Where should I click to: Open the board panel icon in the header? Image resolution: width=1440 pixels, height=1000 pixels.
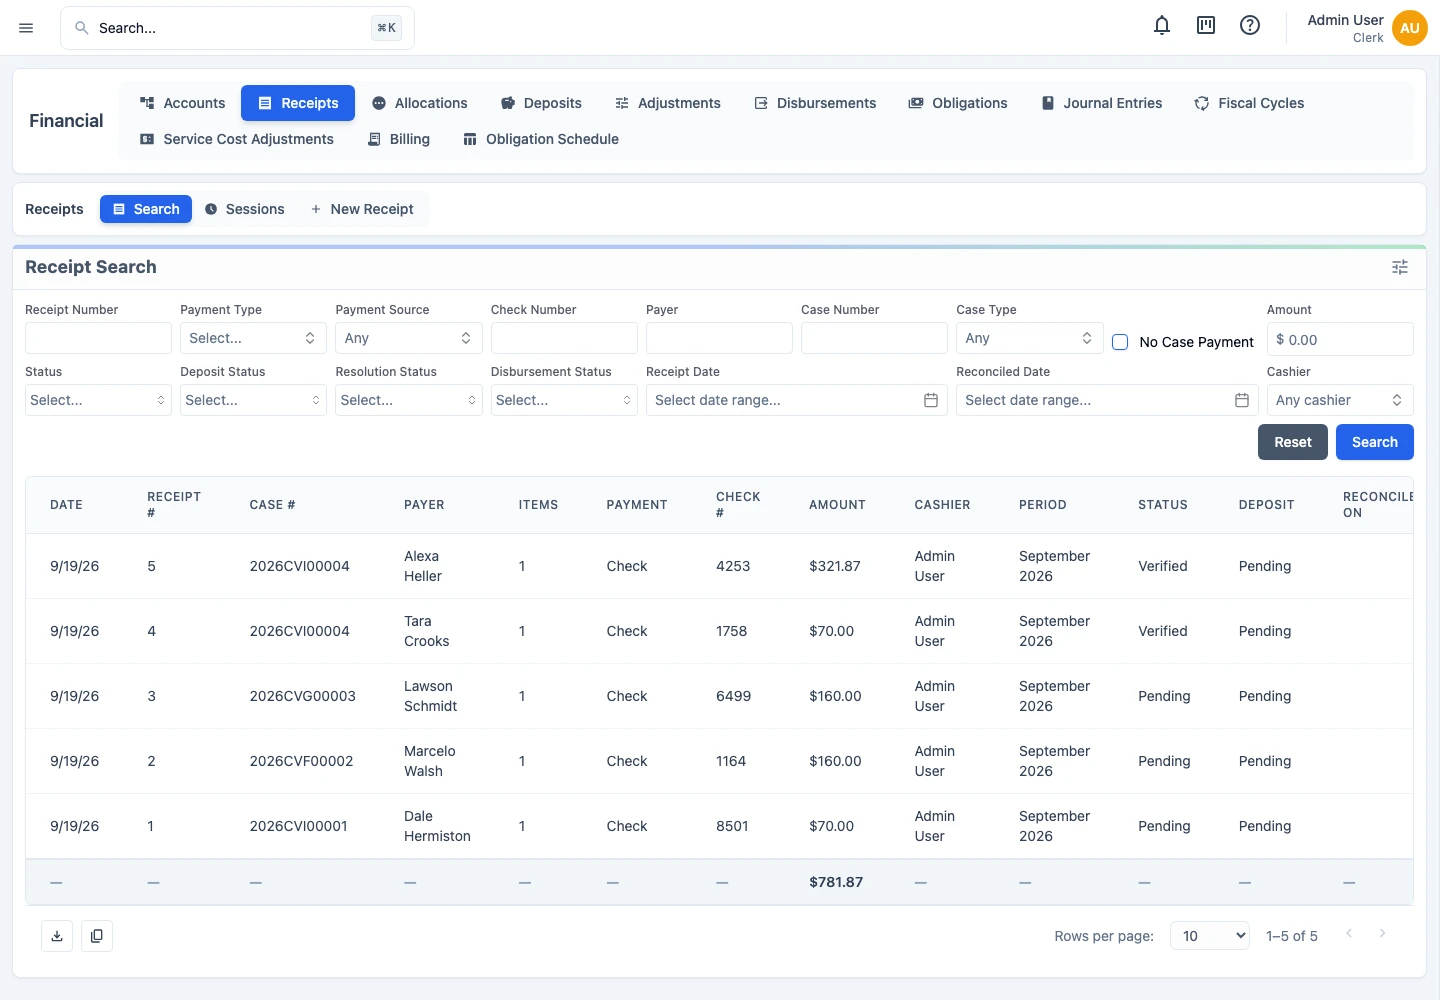(x=1206, y=26)
